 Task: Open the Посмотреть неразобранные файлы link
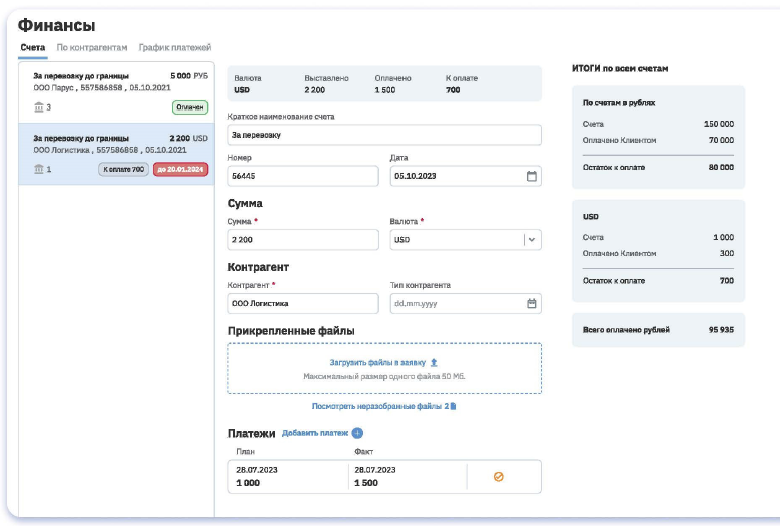coord(377,407)
